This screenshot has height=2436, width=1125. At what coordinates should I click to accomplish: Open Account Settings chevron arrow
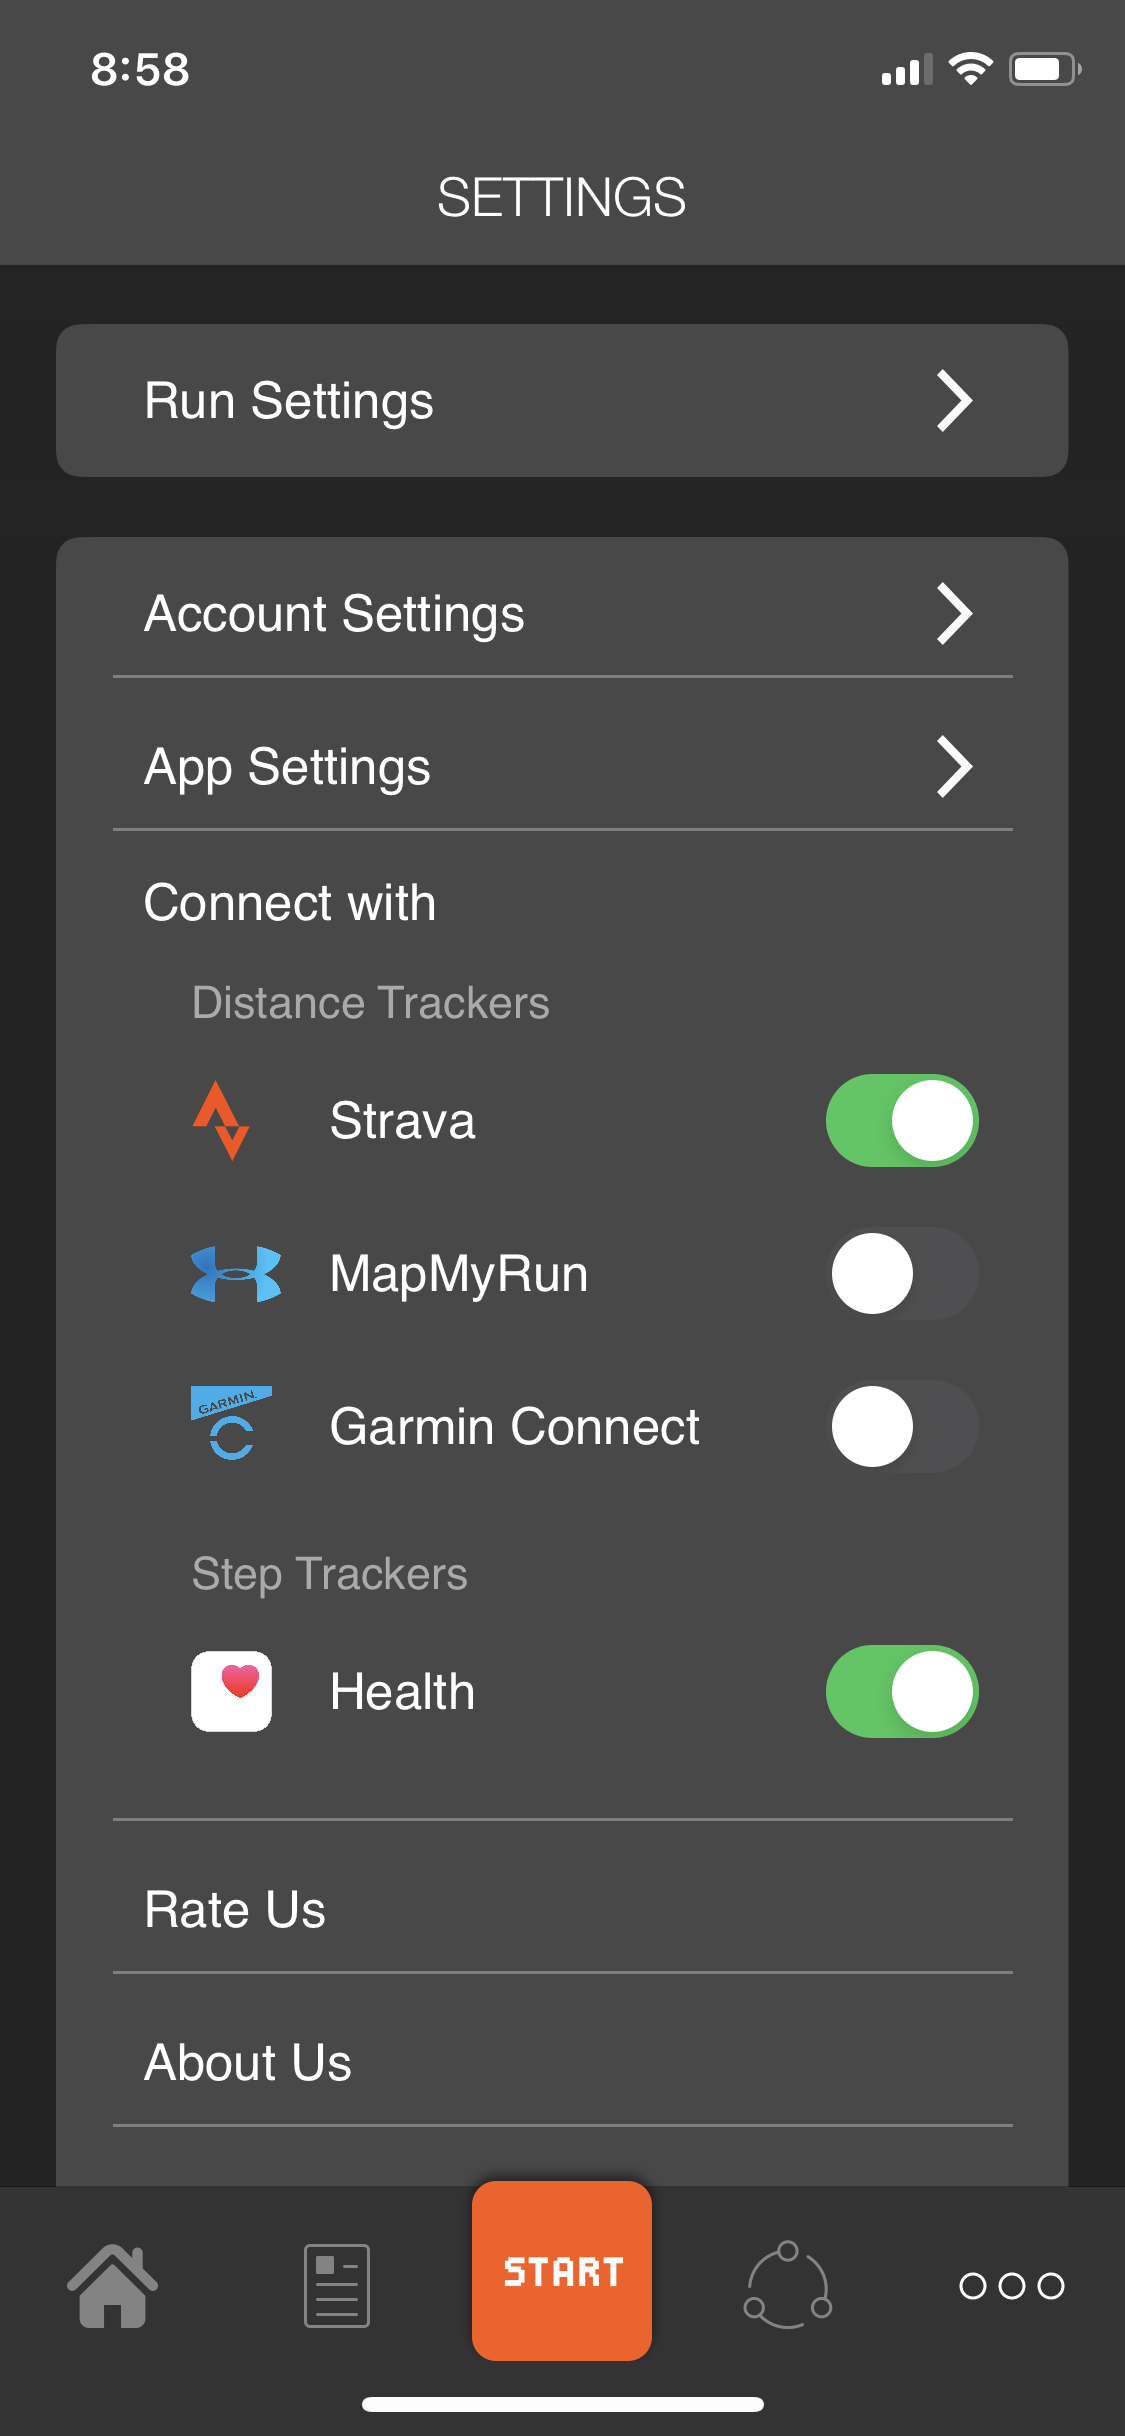click(954, 614)
